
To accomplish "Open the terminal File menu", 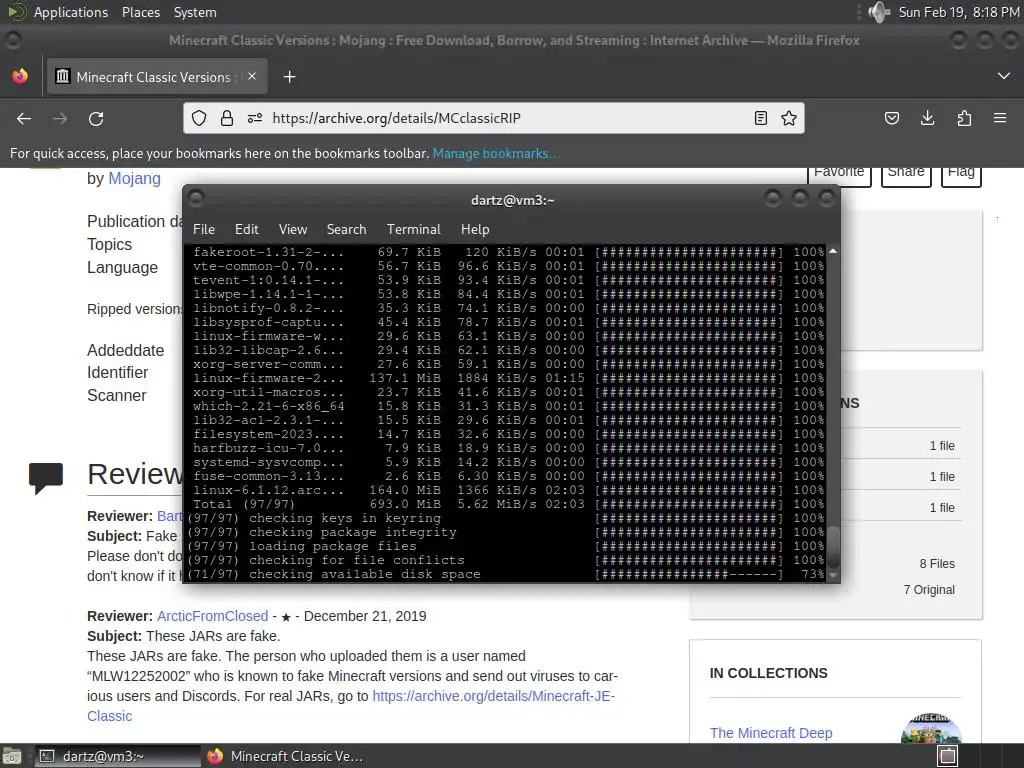I will point(204,229).
